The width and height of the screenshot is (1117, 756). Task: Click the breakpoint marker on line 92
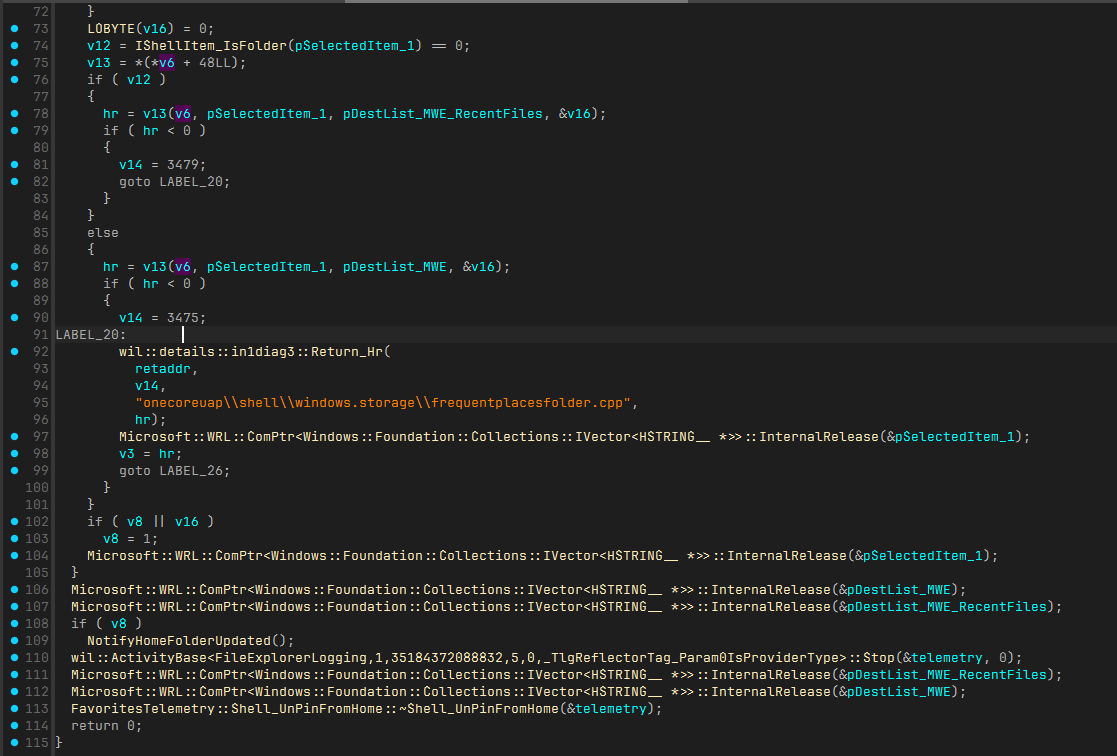[13, 351]
